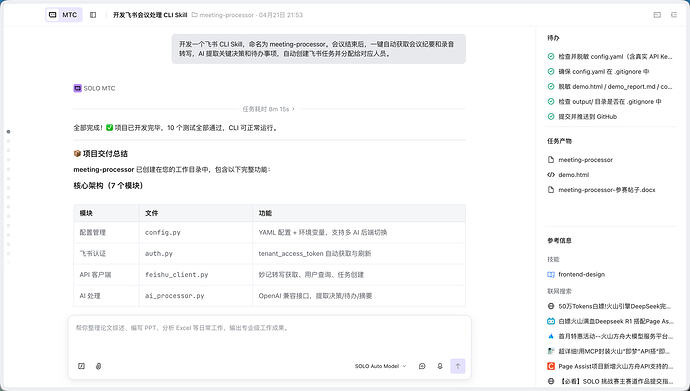Click the conversation title 开发飞书会议处理 CLI Skill
This screenshot has height=391, width=690.
pyautogui.click(x=150, y=15)
